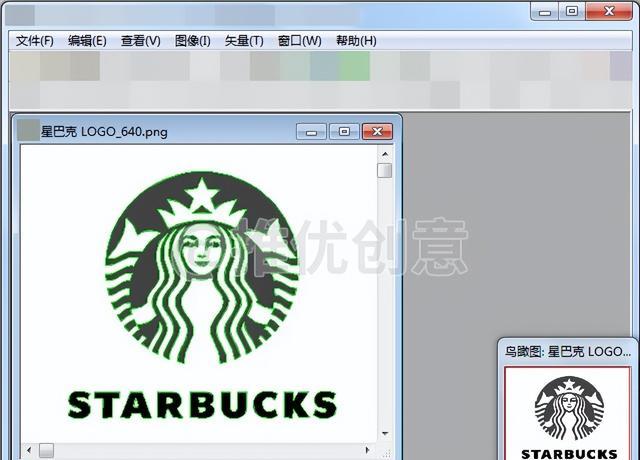640x460 pixels.
Task: Click the vertical scrollbar thumb in document
Action: [384, 170]
